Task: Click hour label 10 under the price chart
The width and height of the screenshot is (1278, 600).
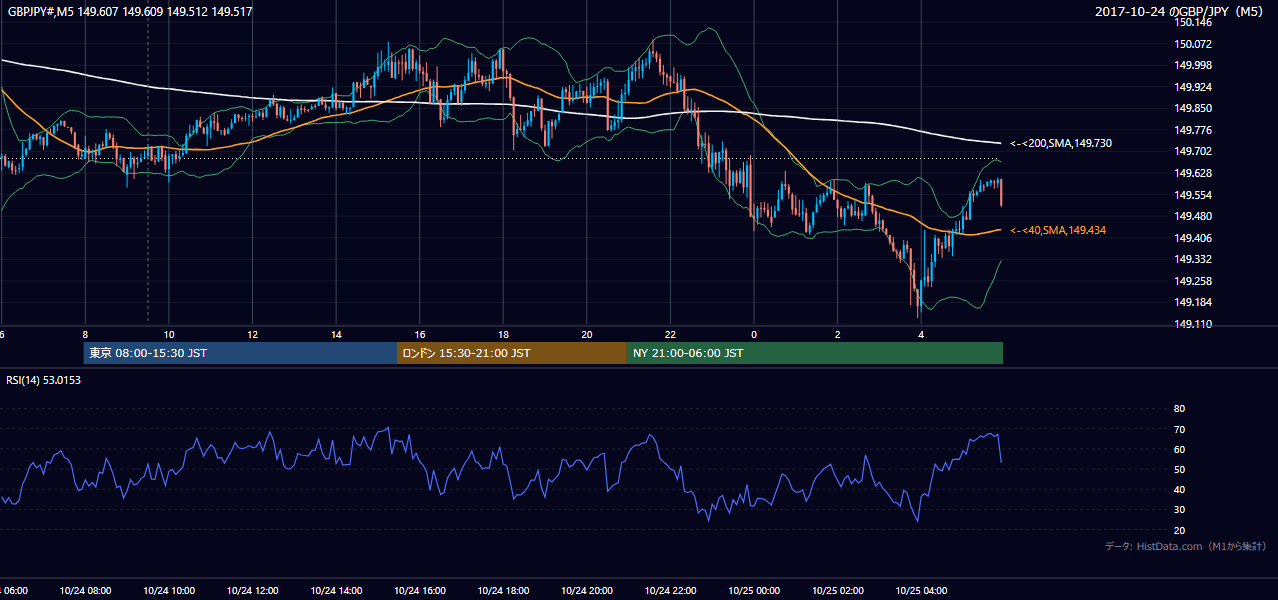Action: pyautogui.click(x=169, y=335)
